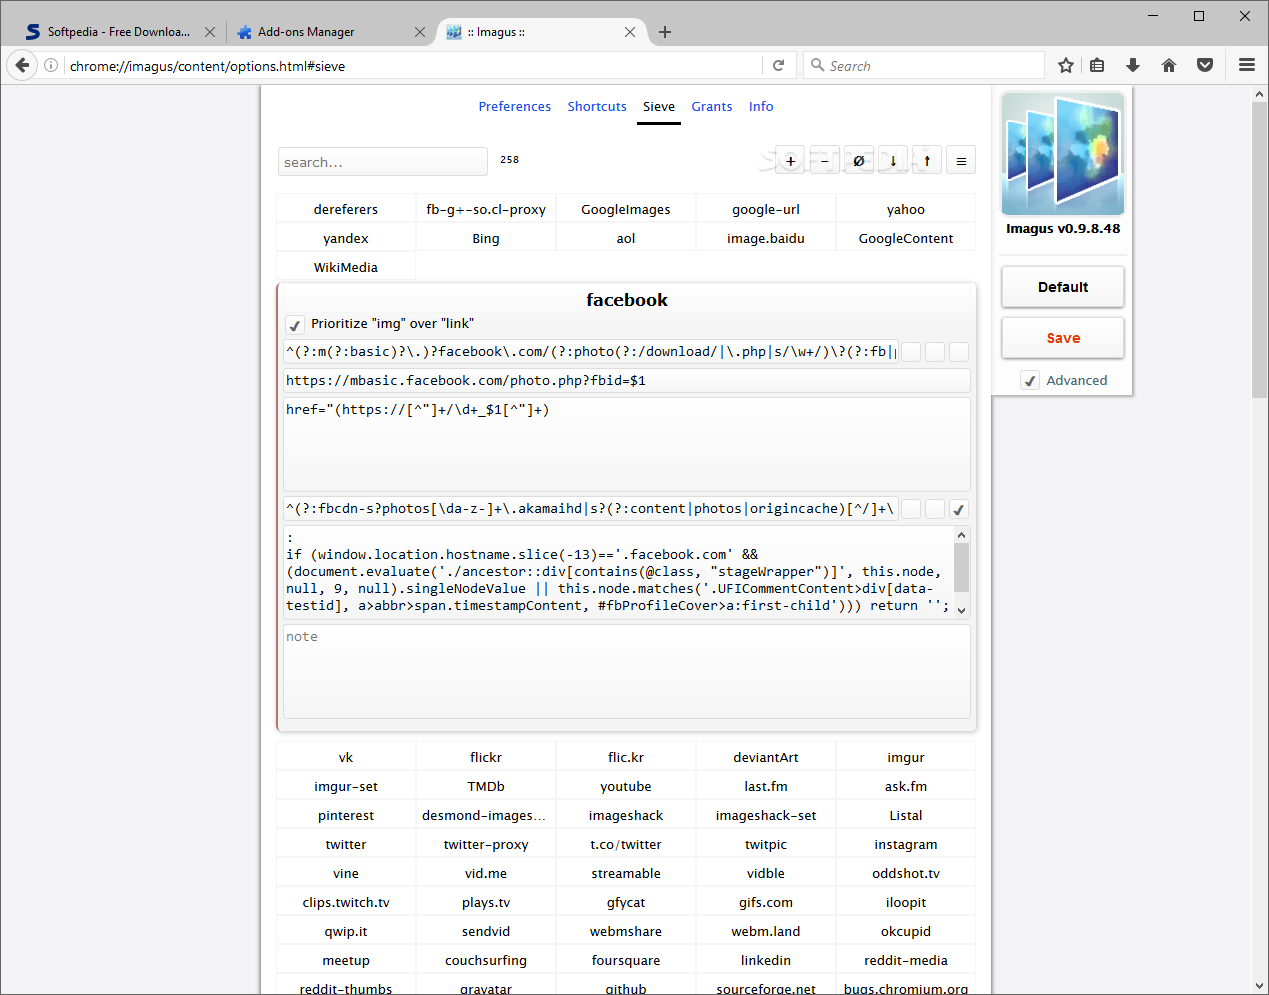1269x995 pixels.
Task: Click the note textarea of facebook rule
Action: (x=627, y=671)
